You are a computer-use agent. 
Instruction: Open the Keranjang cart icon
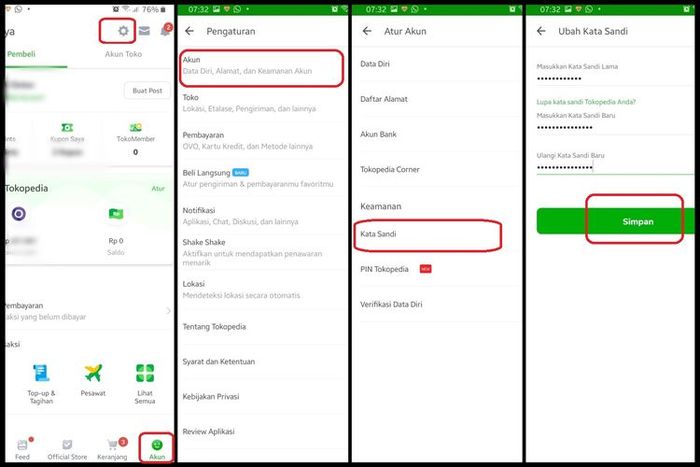click(x=112, y=445)
